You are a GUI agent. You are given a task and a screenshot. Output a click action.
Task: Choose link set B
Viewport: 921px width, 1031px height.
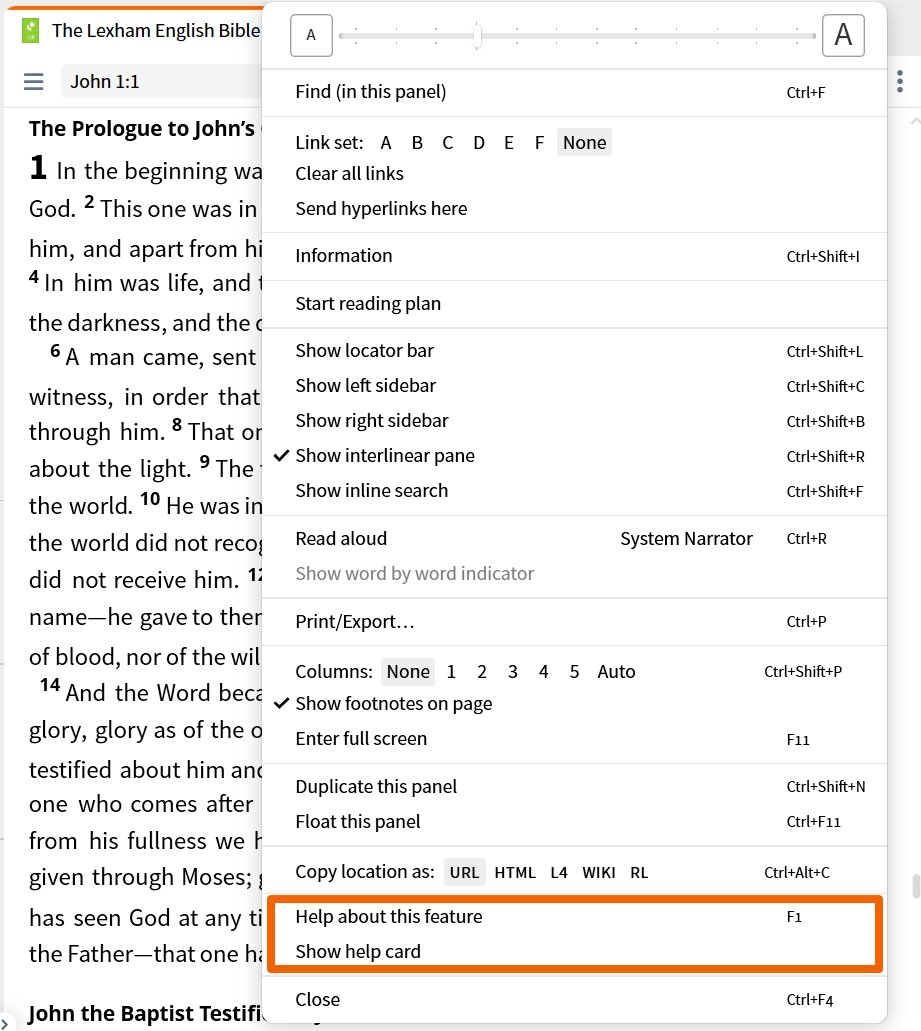point(417,143)
